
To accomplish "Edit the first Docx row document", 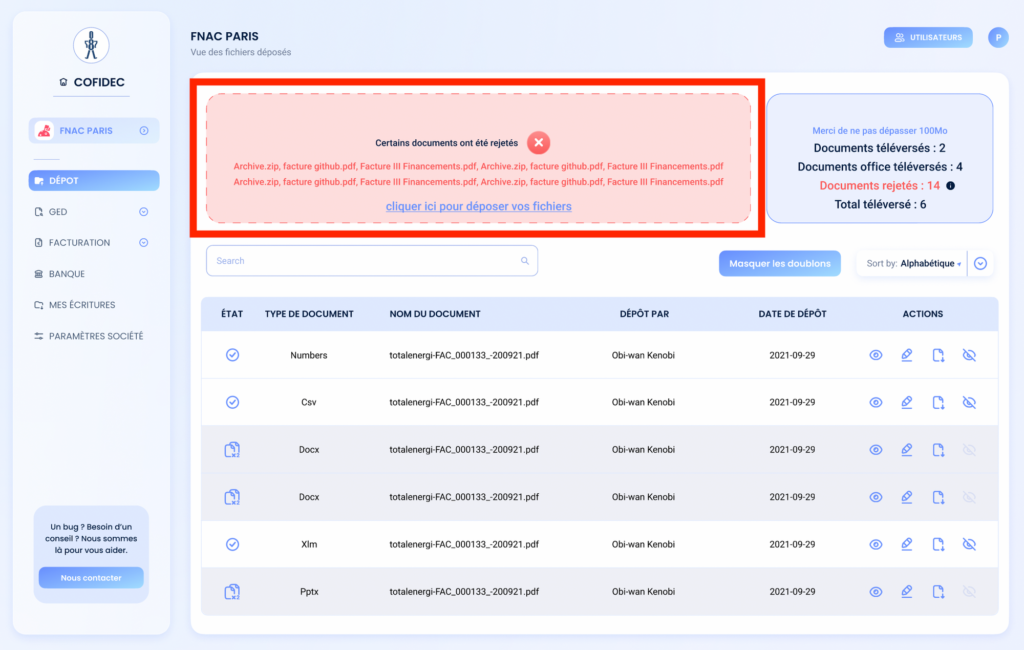I will click(906, 449).
